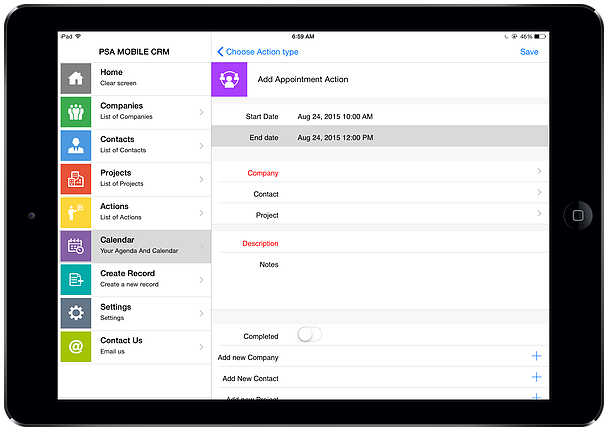Tap the gray Home house icon

click(76, 79)
